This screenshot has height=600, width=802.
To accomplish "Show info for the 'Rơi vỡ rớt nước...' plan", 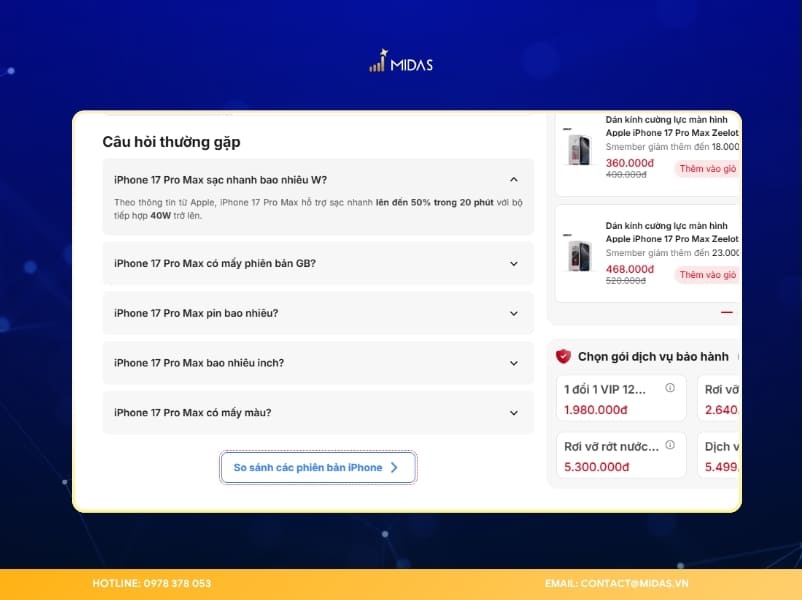I will (x=670, y=445).
